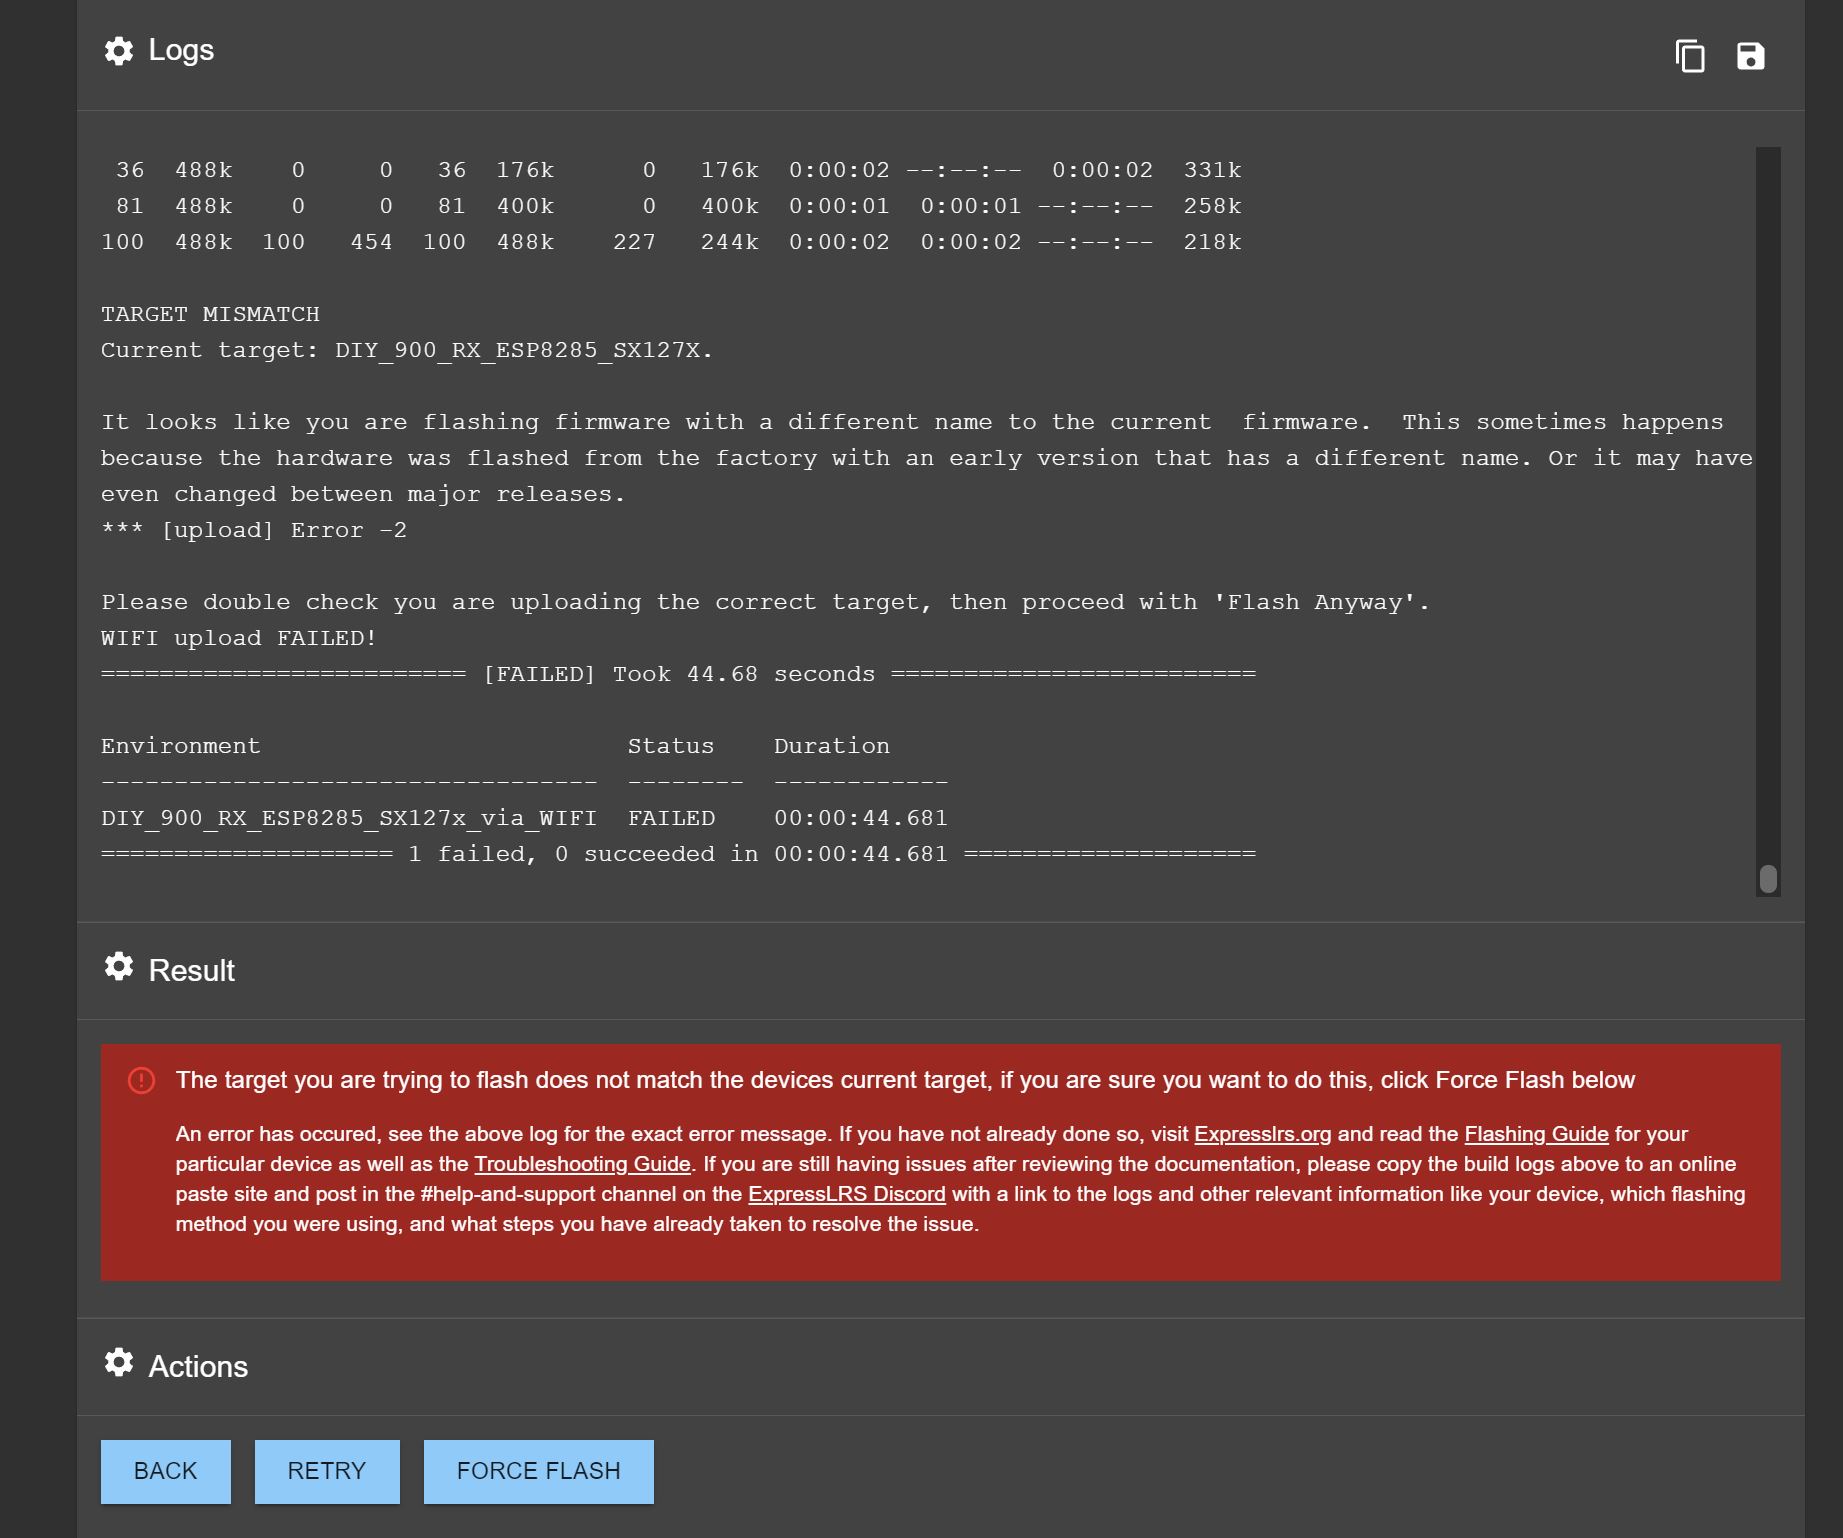The height and width of the screenshot is (1538, 1843).
Task: Click the Result section heading
Action: (x=192, y=970)
